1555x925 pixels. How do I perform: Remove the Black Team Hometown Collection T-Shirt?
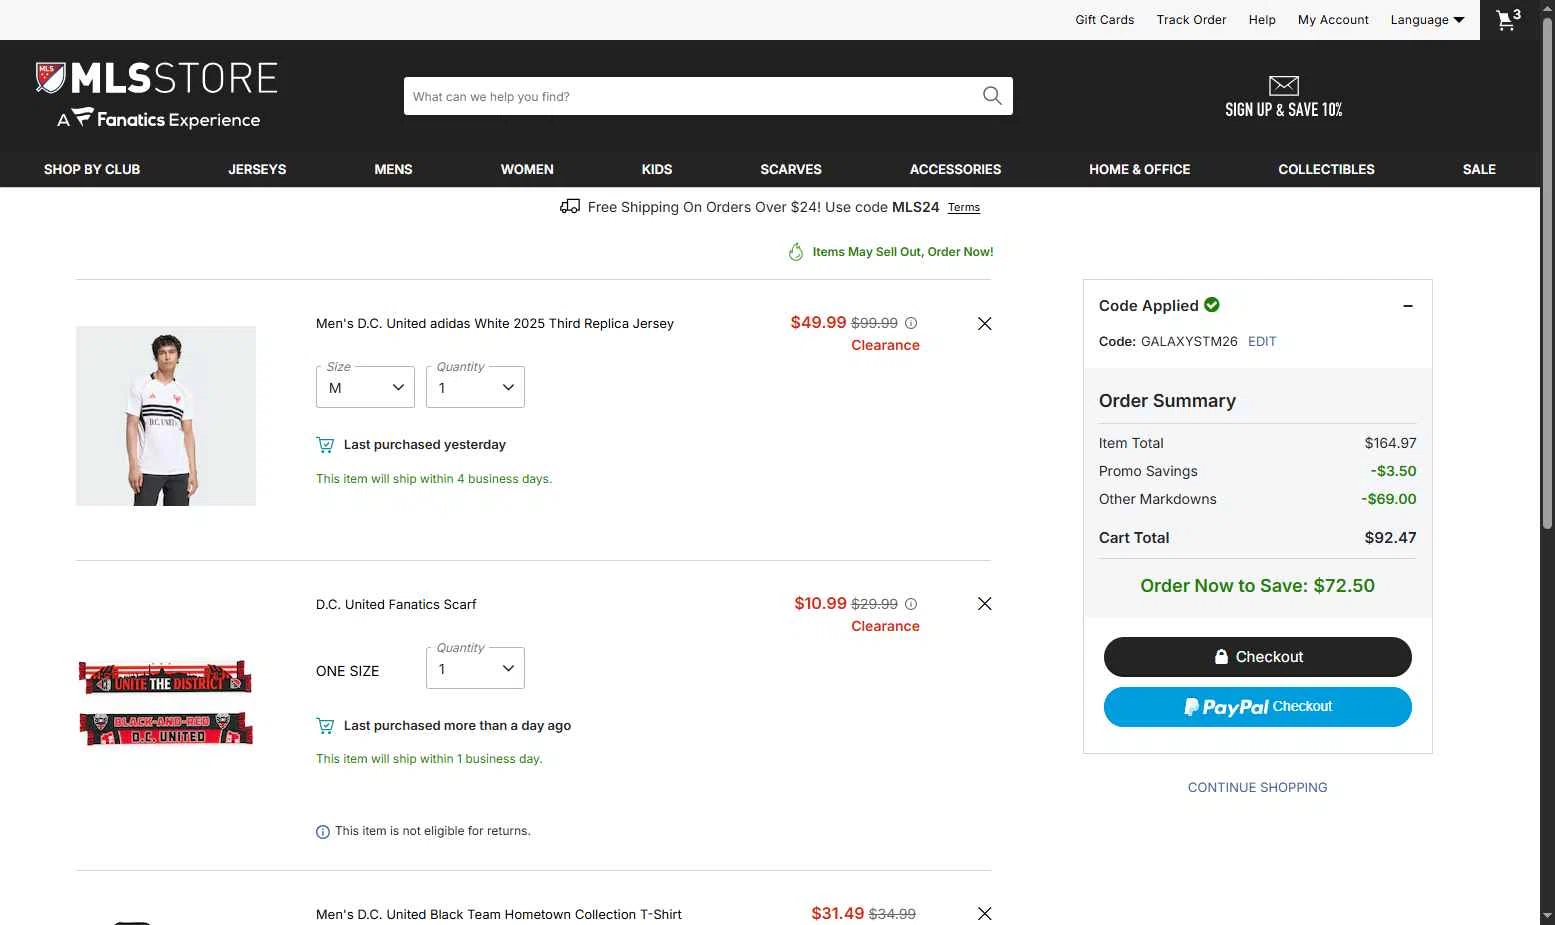click(x=985, y=914)
